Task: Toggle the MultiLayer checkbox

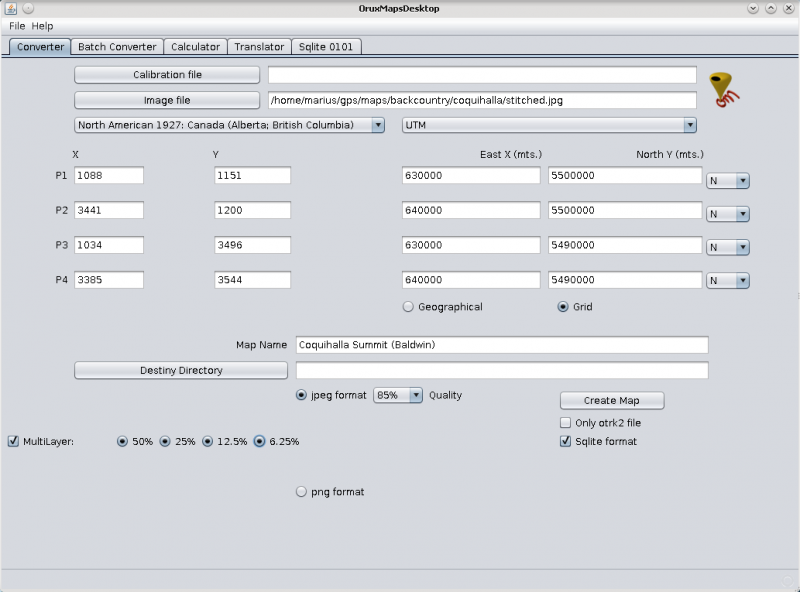Action: (13, 441)
